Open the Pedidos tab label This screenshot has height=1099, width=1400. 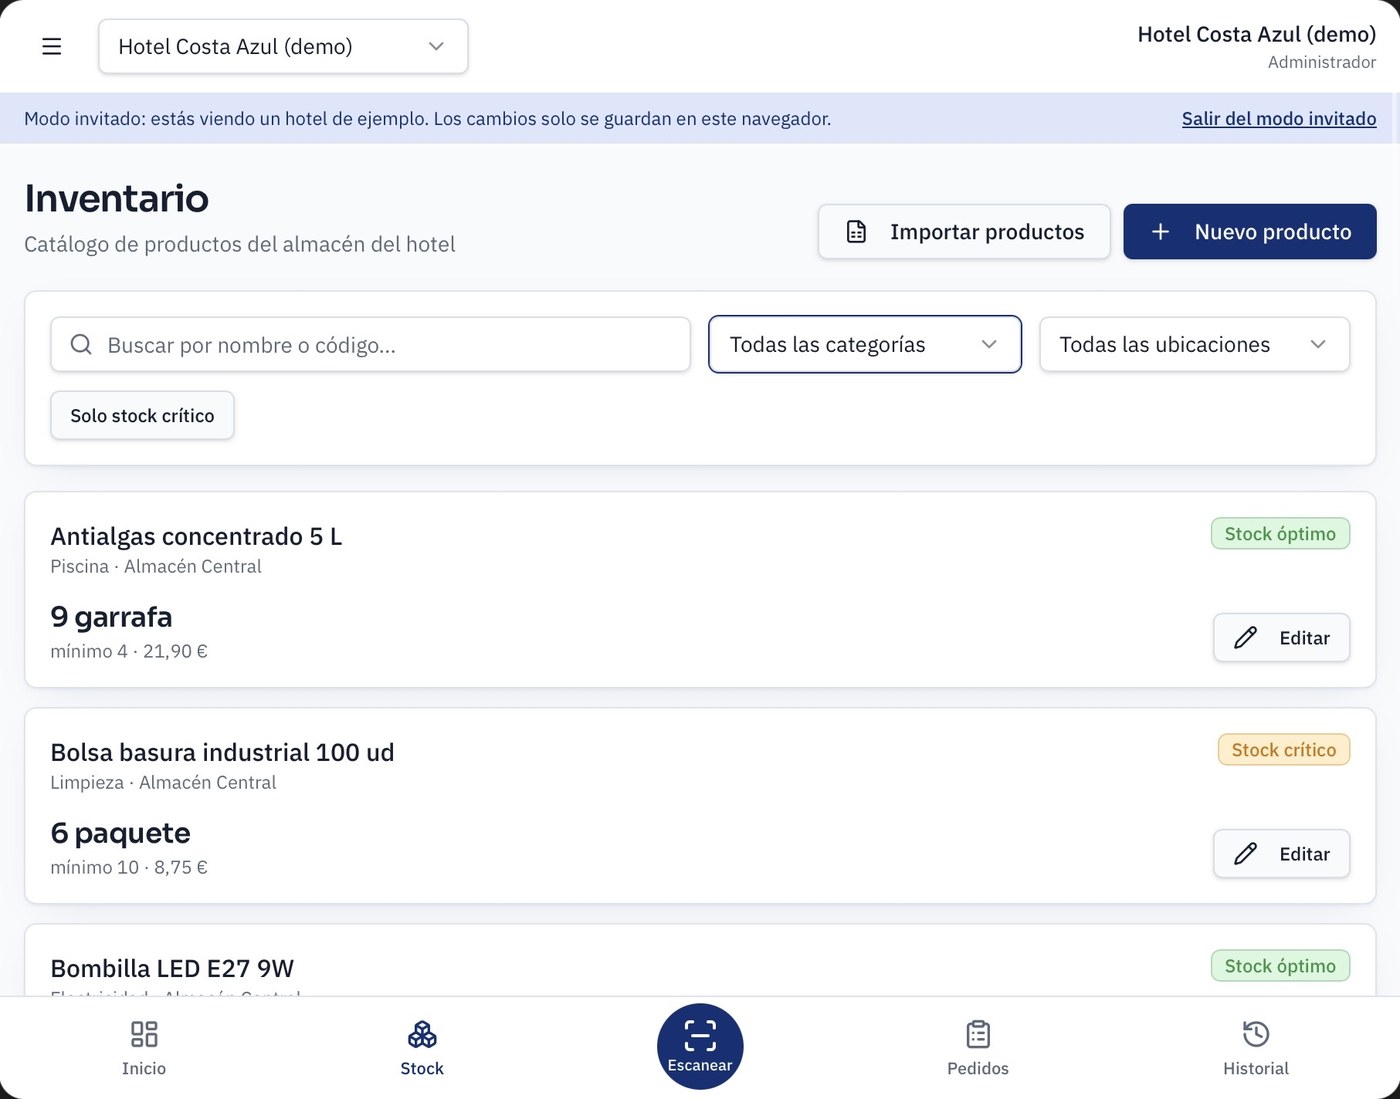point(978,1069)
